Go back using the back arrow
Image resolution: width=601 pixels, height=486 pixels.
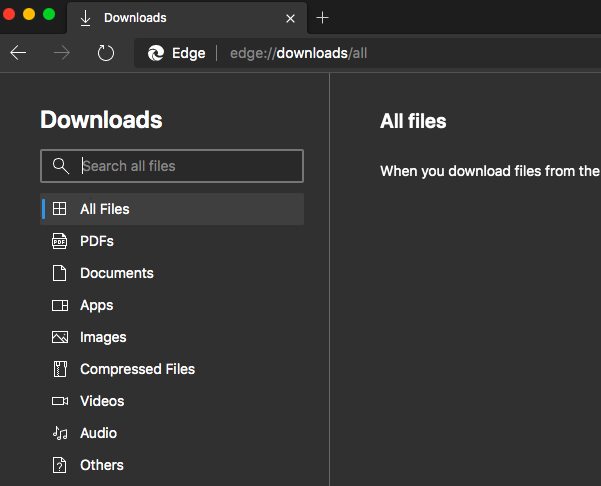[18, 53]
